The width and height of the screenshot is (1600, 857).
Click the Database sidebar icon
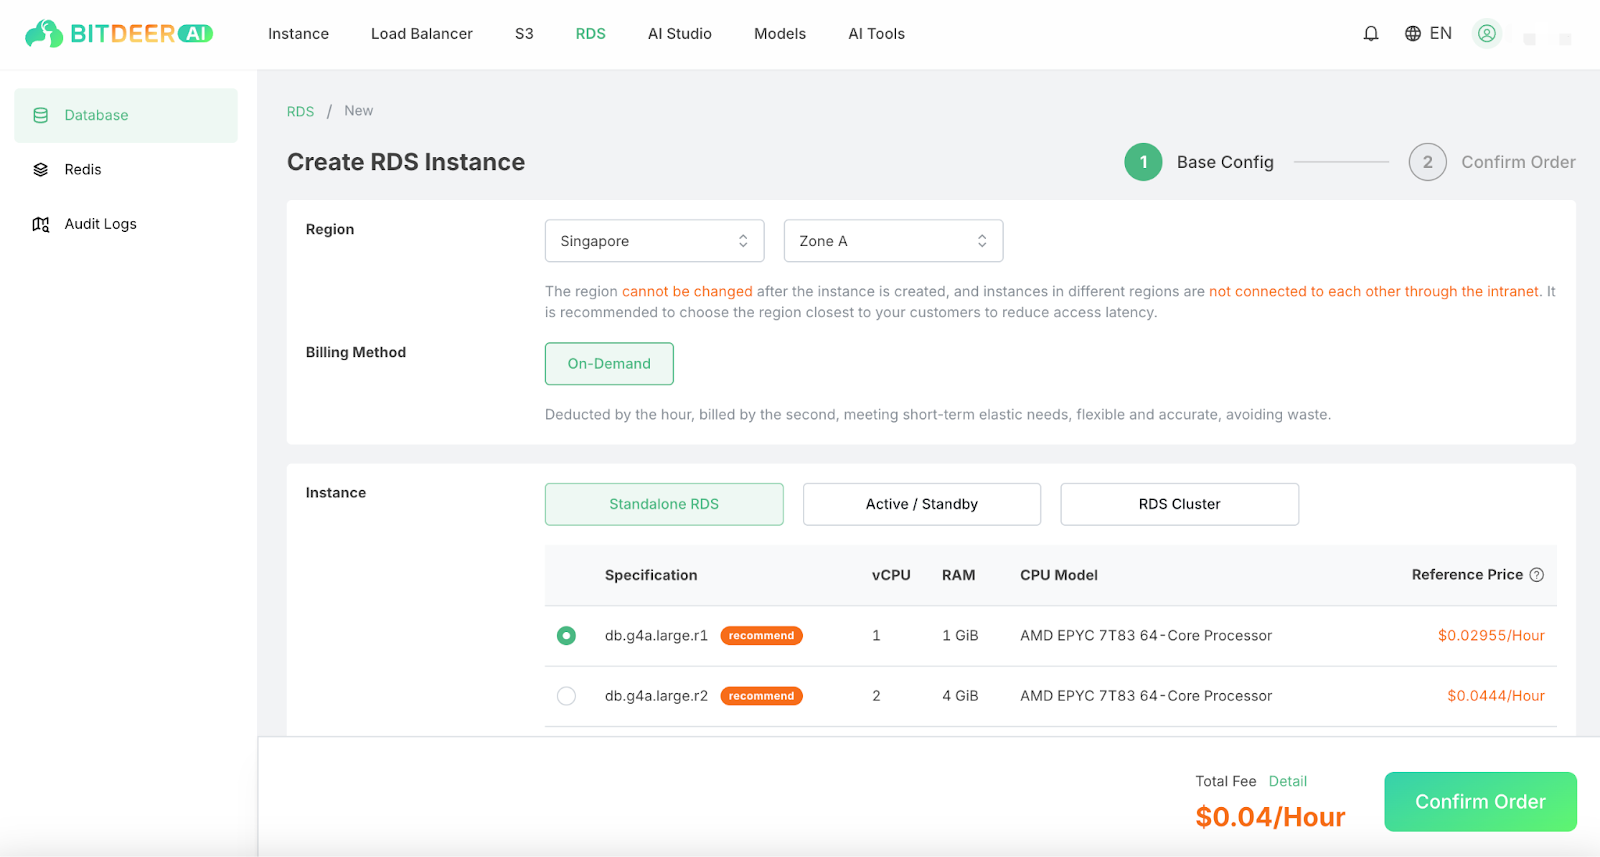click(41, 115)
